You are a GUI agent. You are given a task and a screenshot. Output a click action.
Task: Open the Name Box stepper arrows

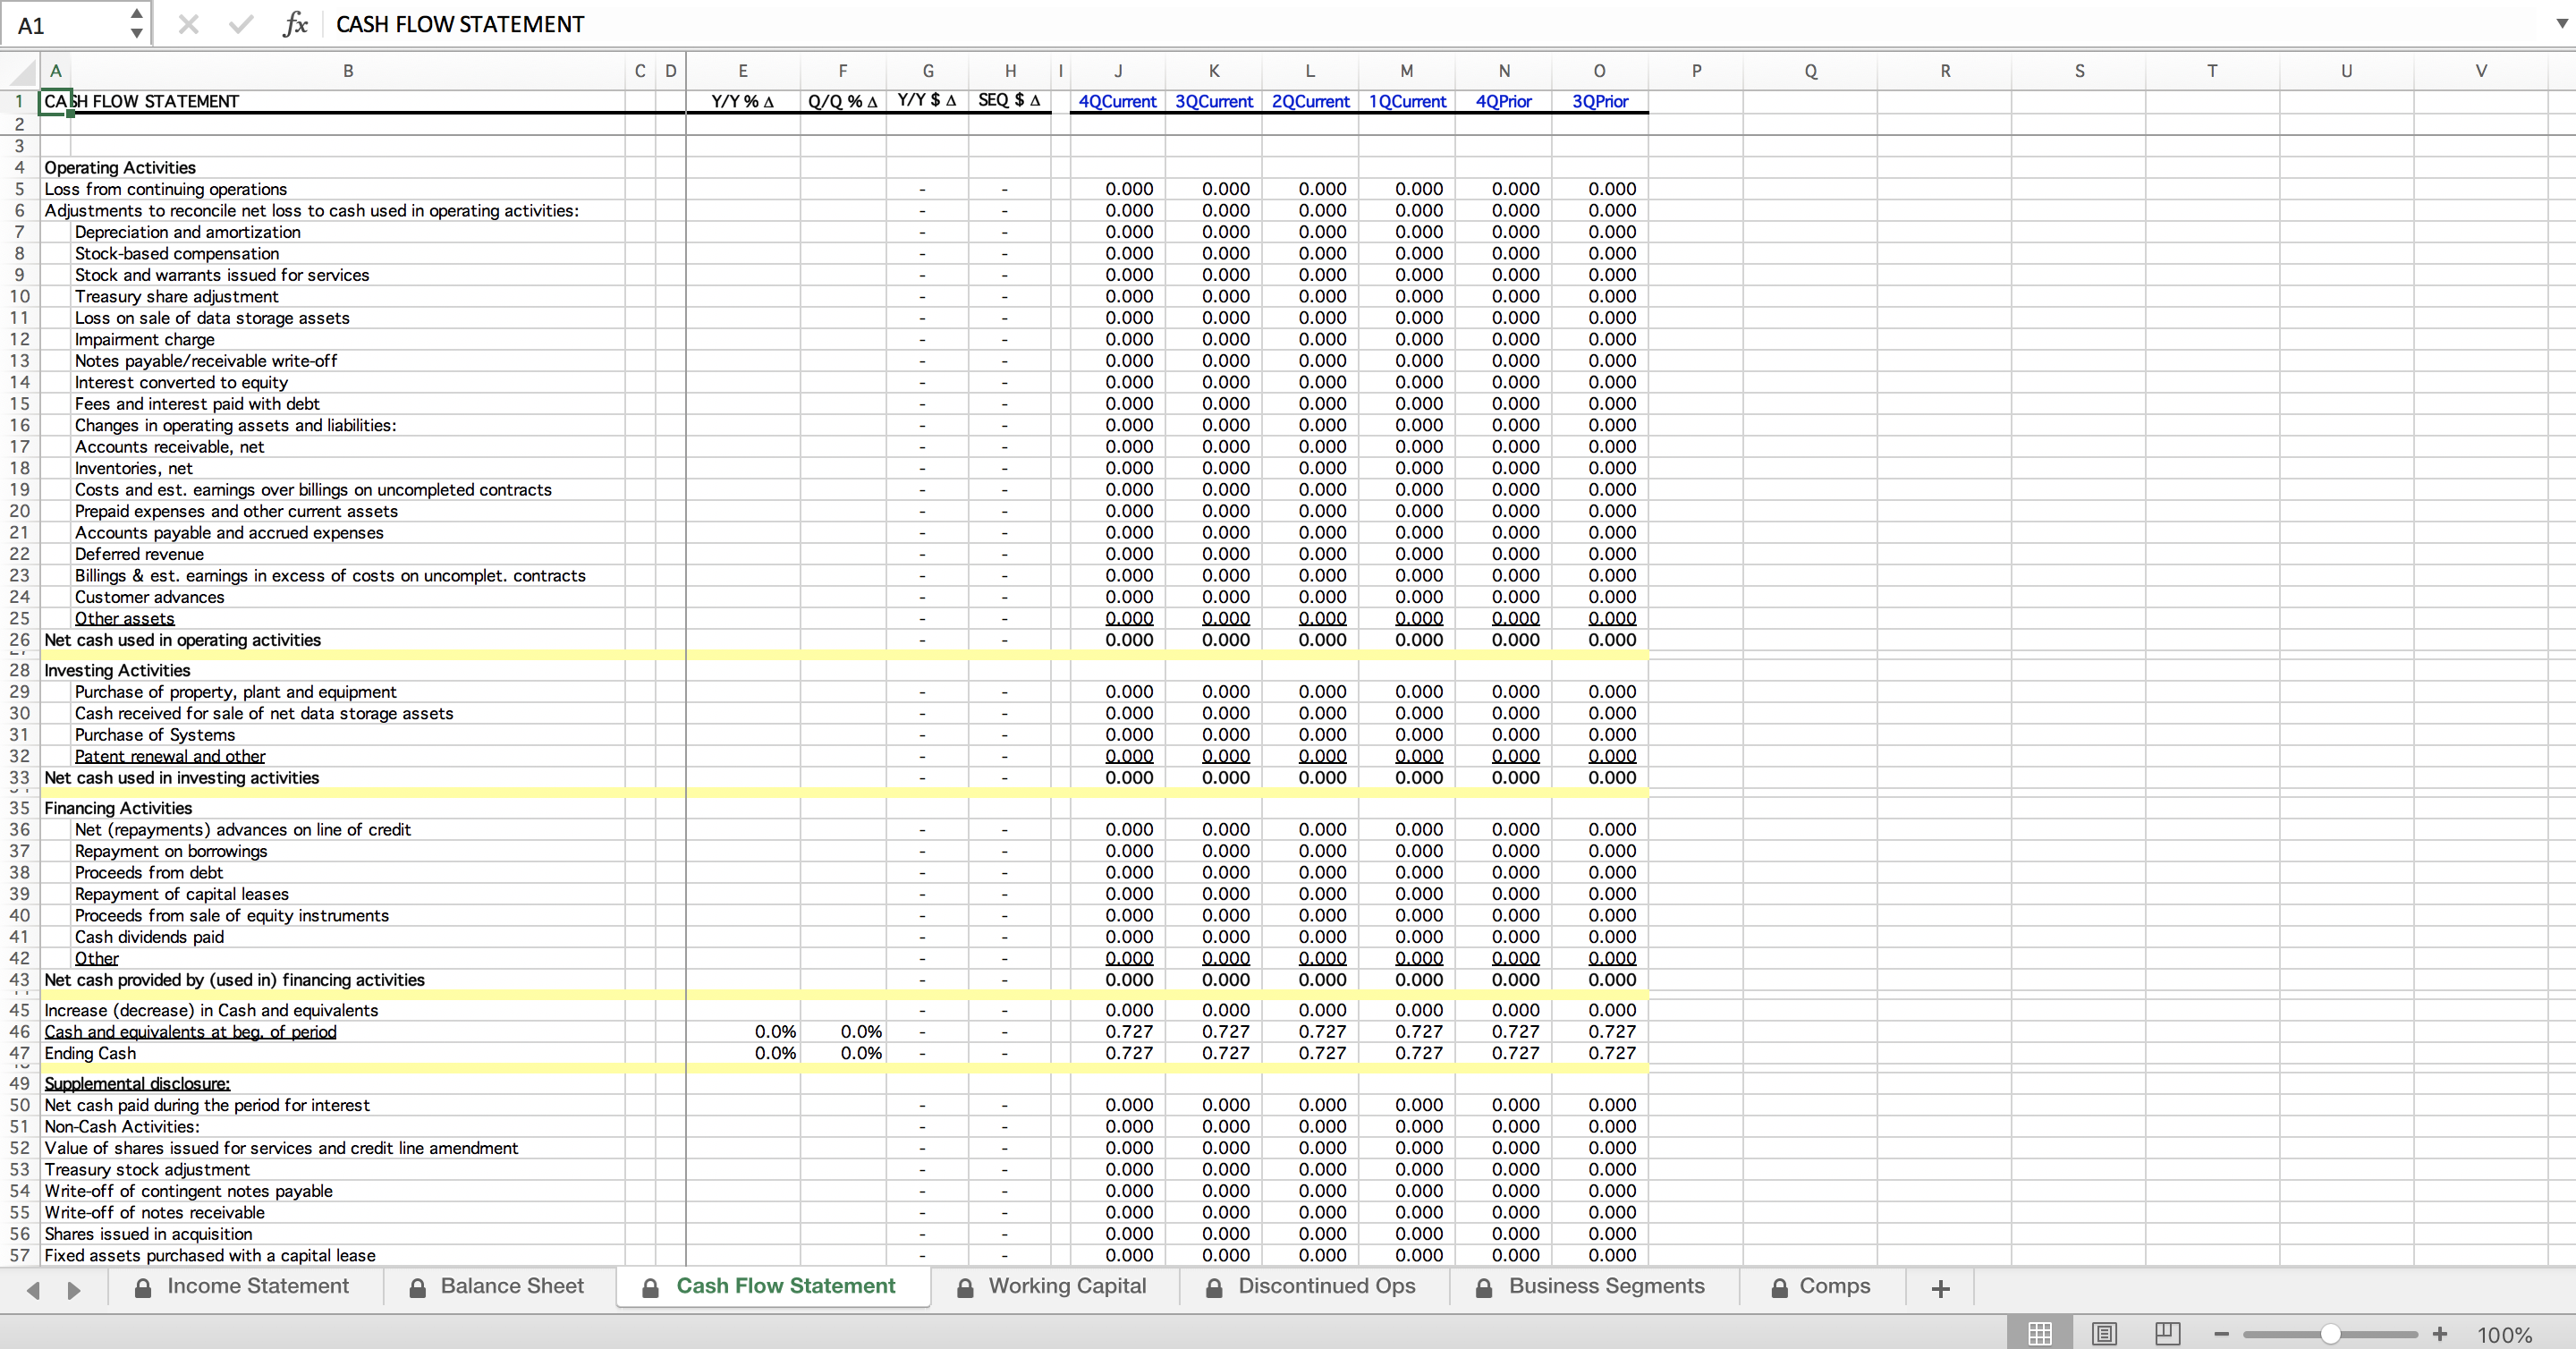tap(136, 24)
